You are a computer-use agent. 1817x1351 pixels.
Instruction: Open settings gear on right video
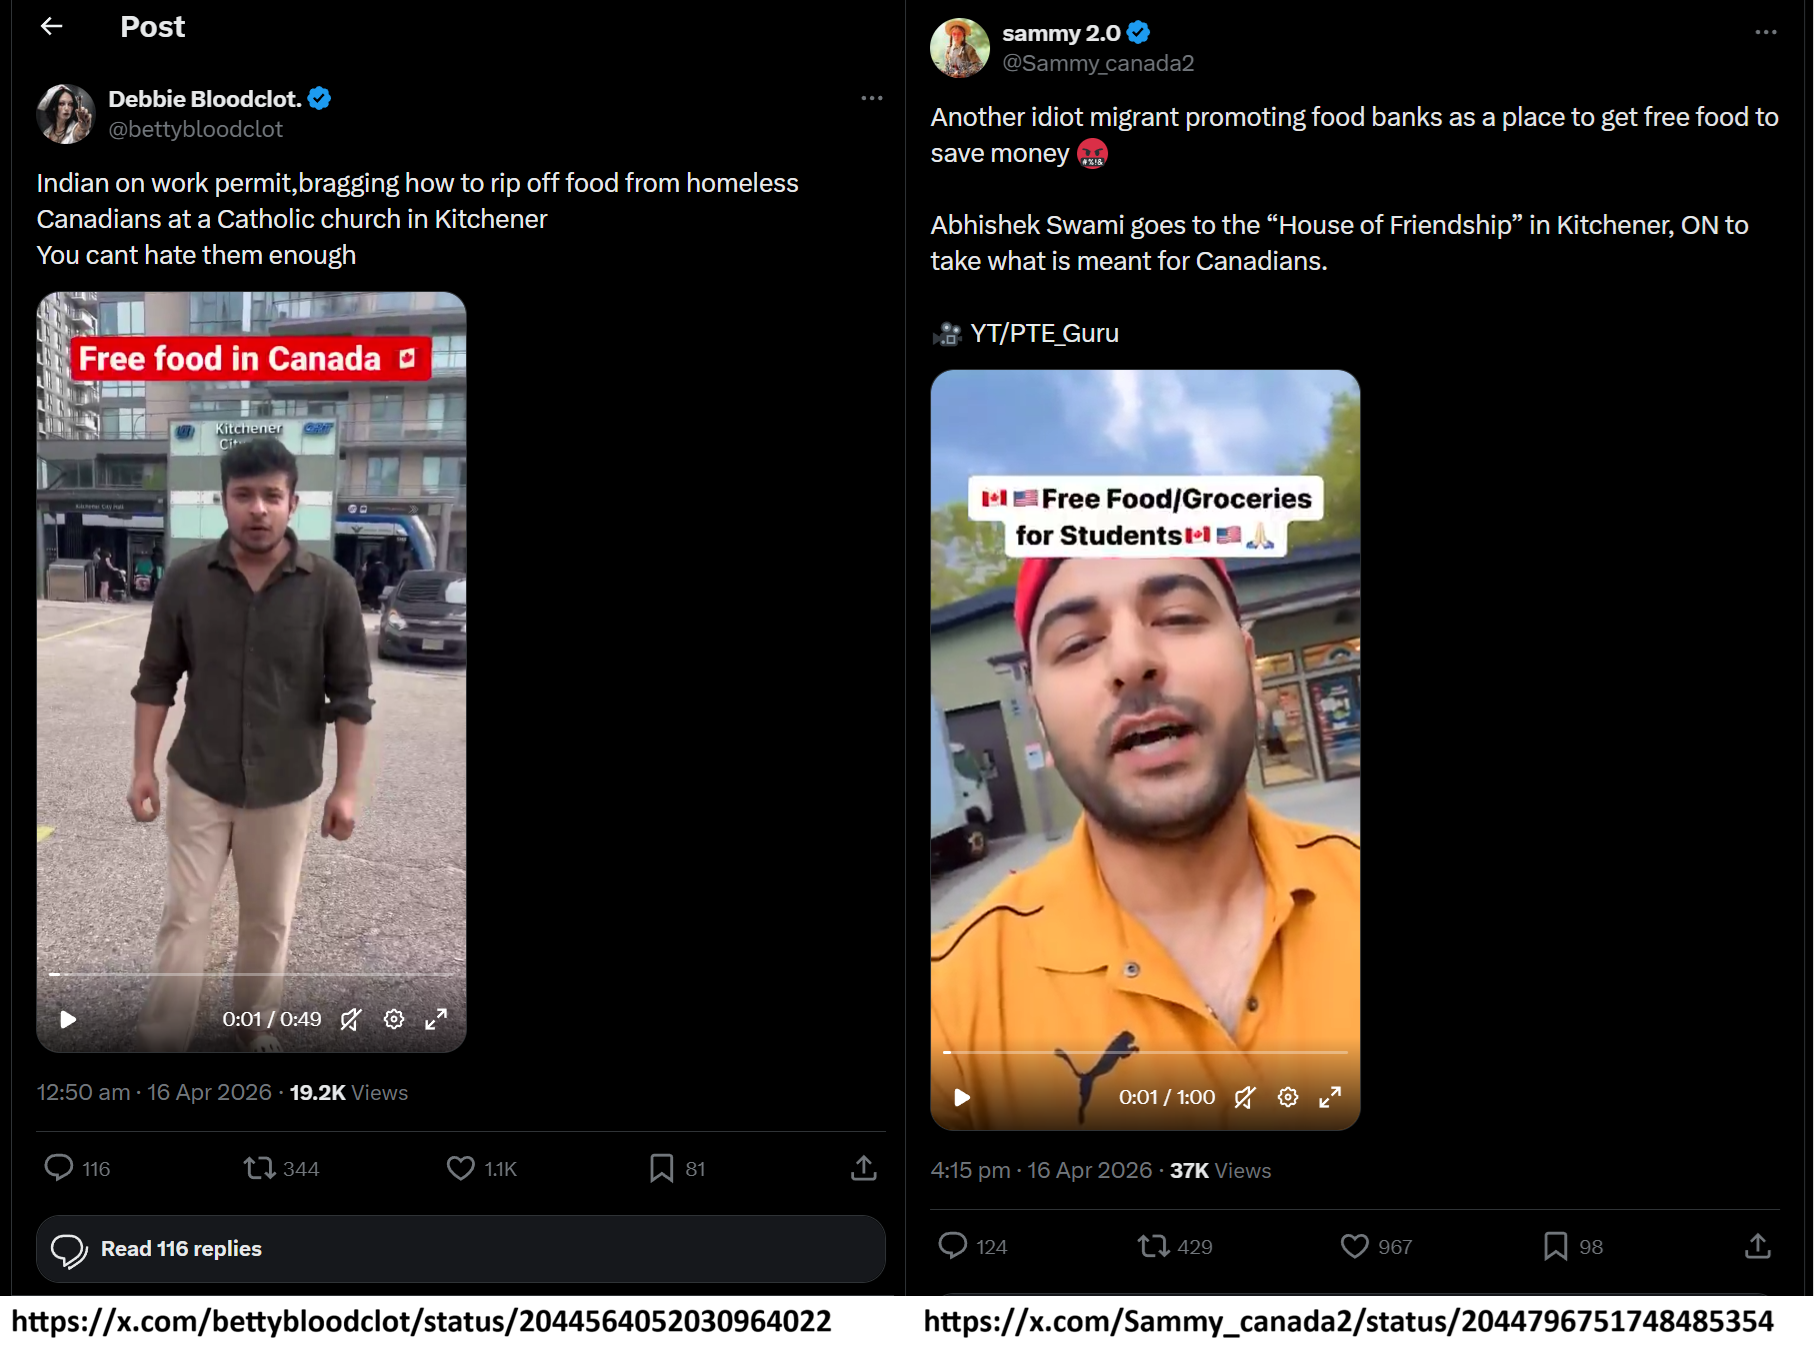1288,1097
